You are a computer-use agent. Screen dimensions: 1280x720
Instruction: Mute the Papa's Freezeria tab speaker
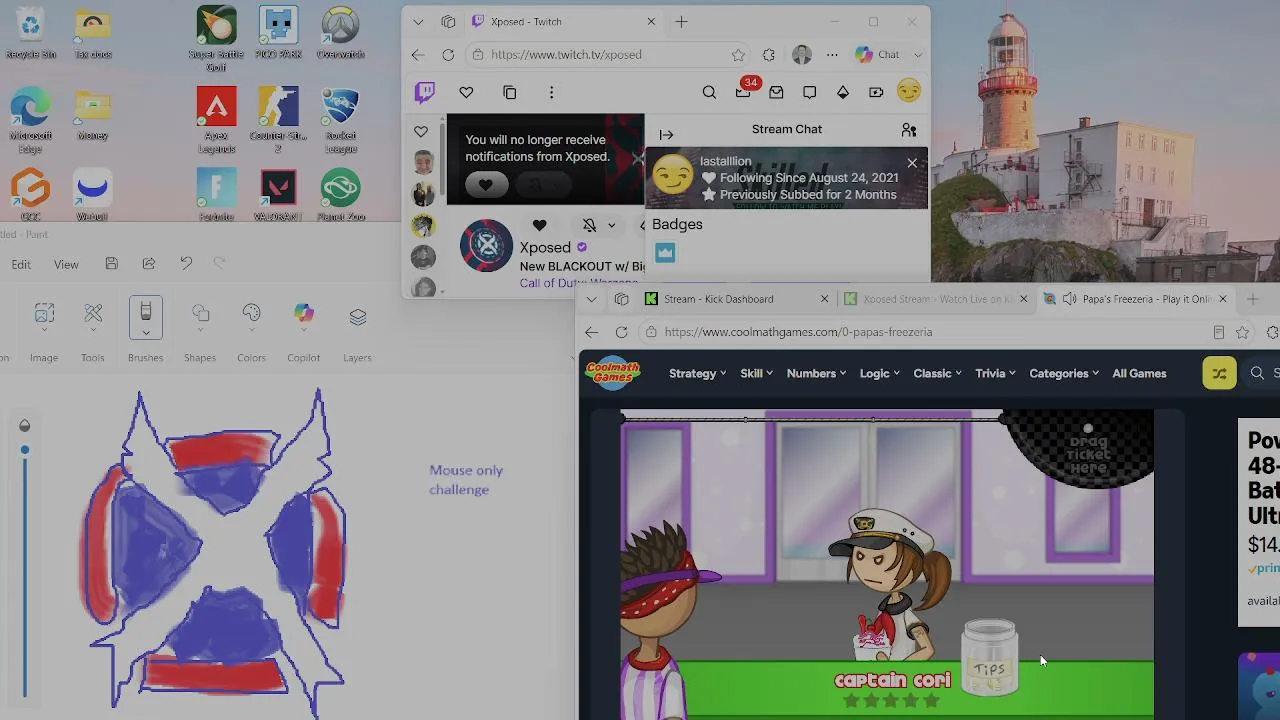coord(1069,299)
